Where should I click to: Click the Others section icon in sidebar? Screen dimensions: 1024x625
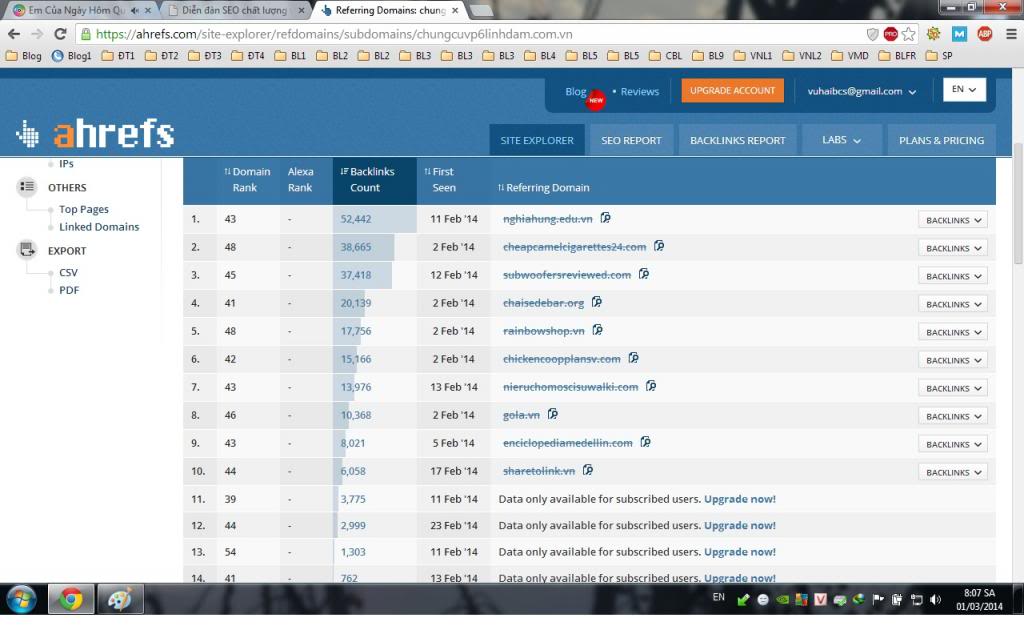coord(27,187)
